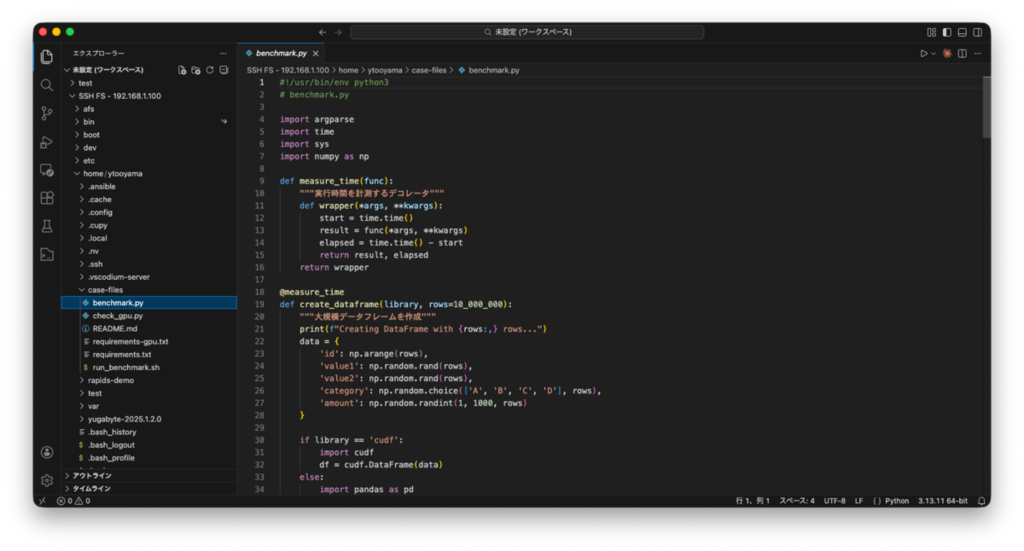
Task: Open editor more actions ellipsis
Action: [978, 54]
